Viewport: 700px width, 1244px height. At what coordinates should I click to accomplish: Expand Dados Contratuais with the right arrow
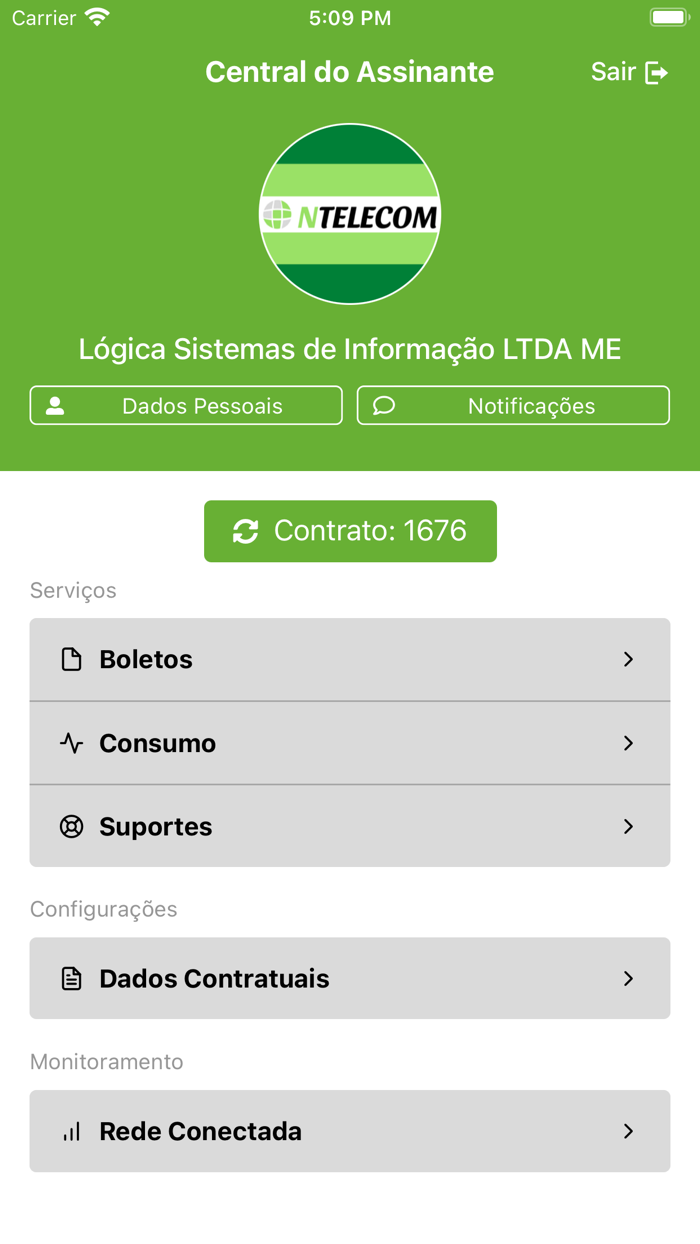pyautogui.click(x=628, y=979)
